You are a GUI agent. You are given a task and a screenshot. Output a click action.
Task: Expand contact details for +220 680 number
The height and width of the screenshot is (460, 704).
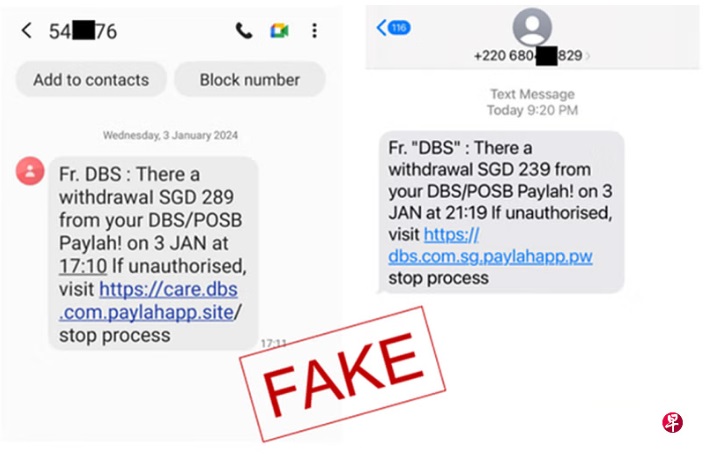(532, 56)
